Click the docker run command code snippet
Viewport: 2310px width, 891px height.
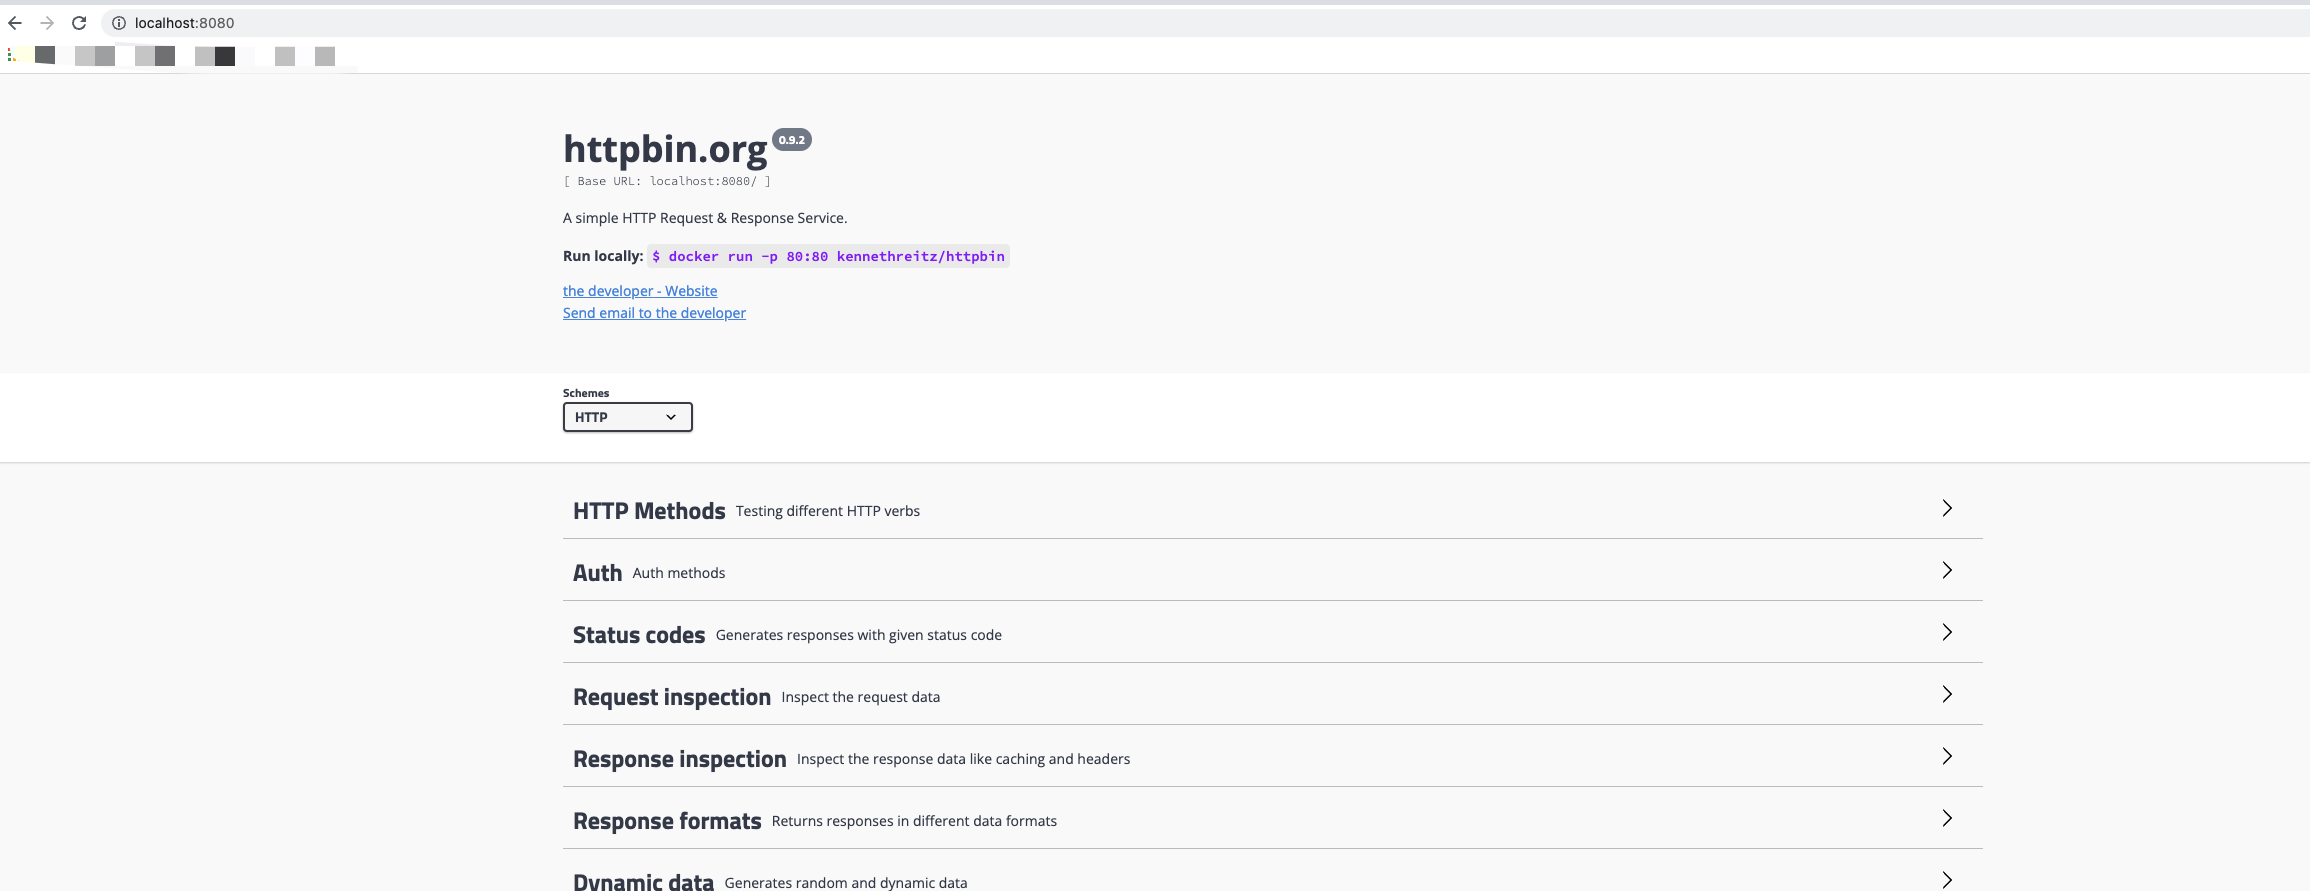coord(828,256)
